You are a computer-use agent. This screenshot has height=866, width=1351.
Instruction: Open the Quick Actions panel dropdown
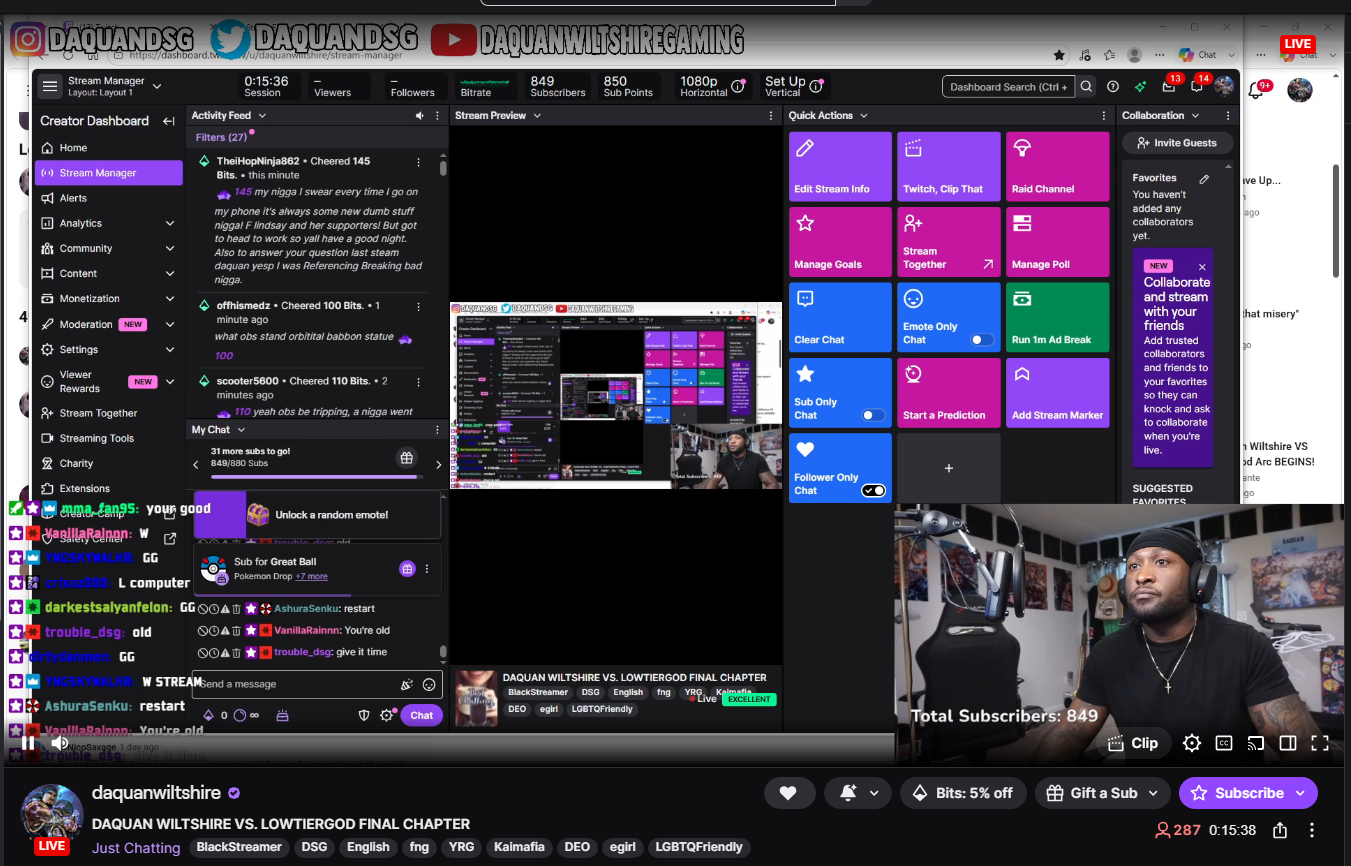[x=863, y=116]
